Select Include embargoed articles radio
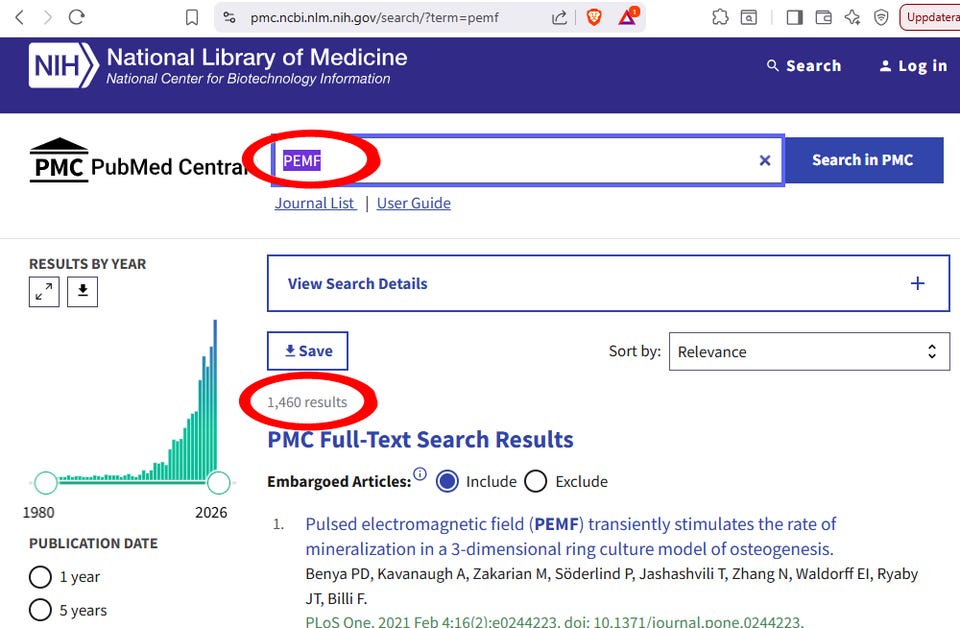 coord(447,481)
